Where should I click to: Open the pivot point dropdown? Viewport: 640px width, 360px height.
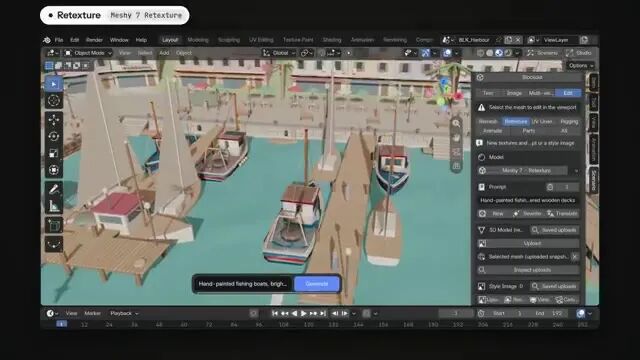point(307,53)
